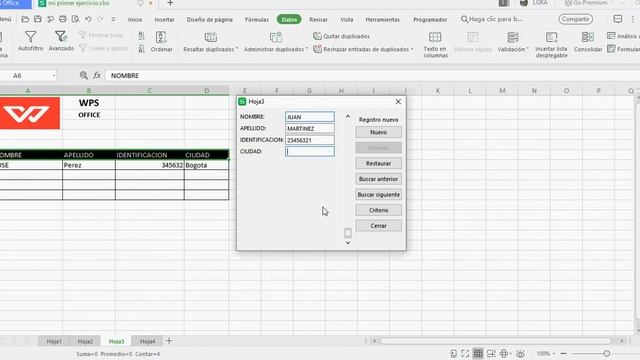Click Restaurar in the form dialog
Screen dimensions: 640x360
[378, 163]
